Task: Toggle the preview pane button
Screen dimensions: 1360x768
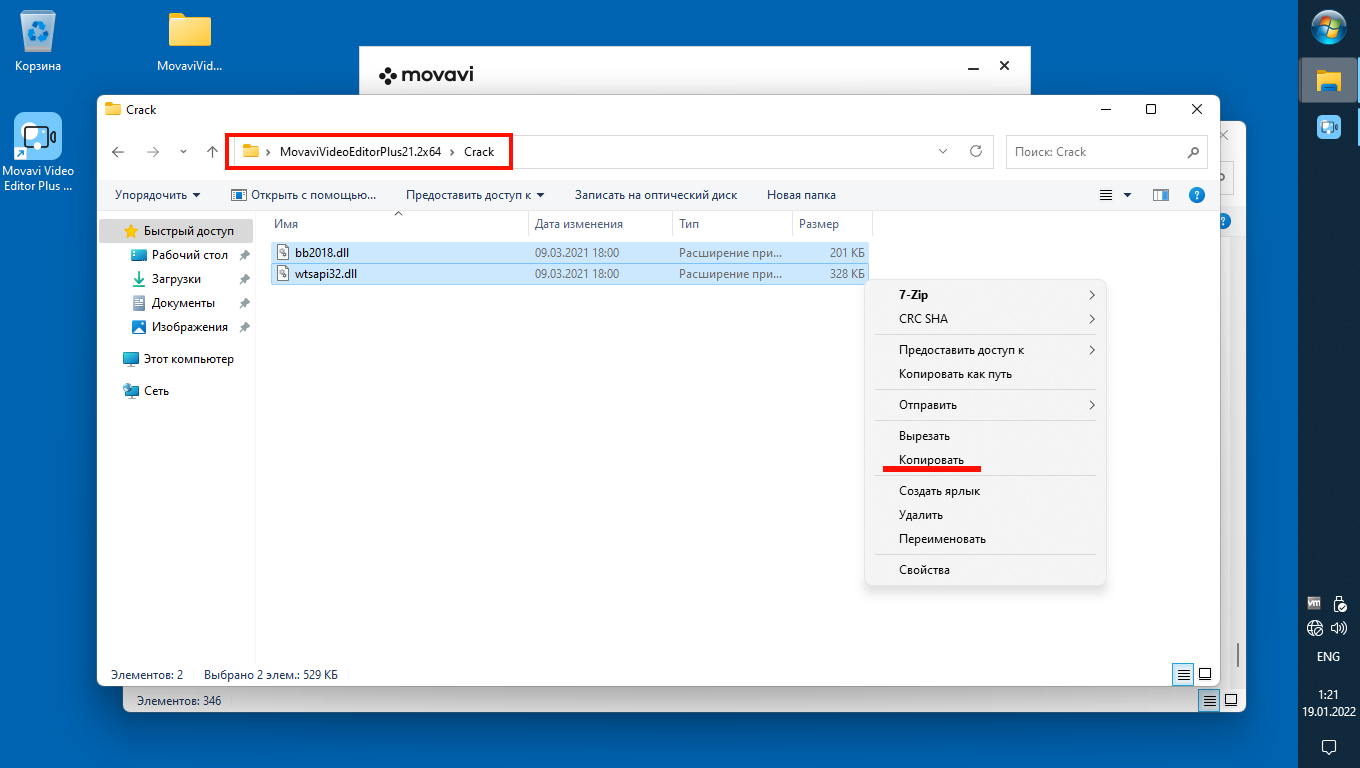Action: coord(1161,195)
